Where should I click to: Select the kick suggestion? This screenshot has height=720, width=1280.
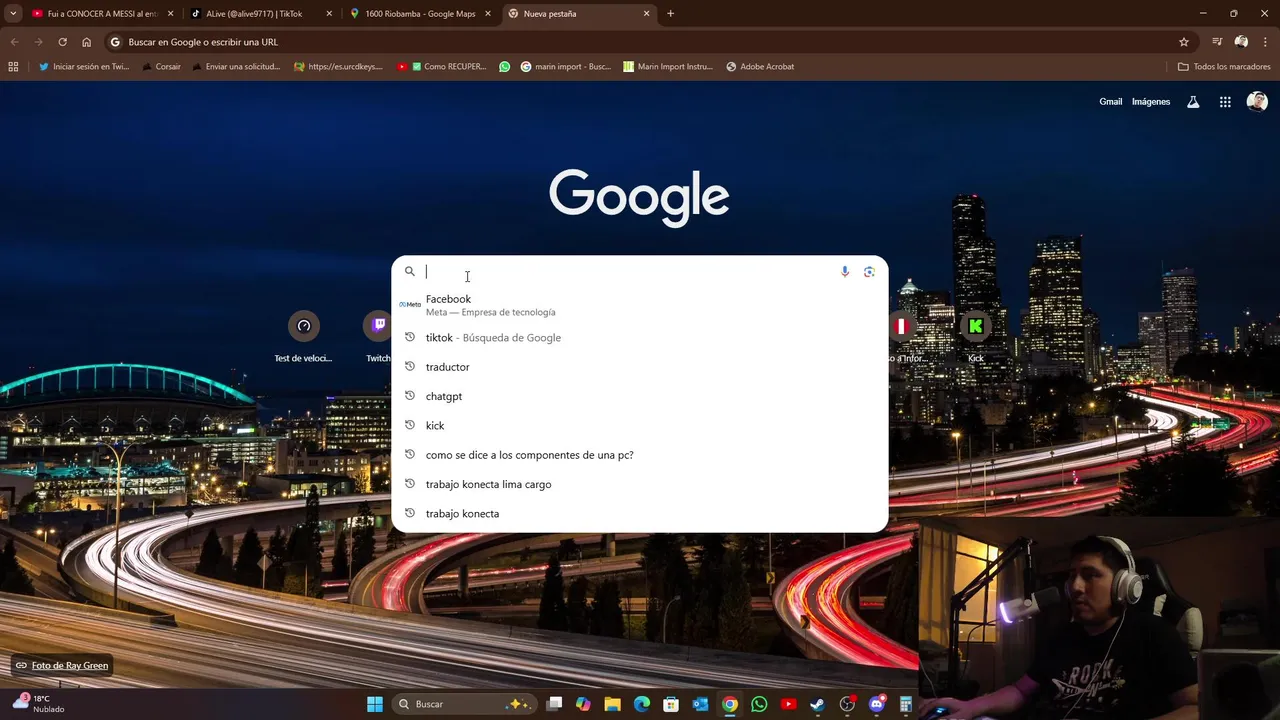tap(640, 426)
